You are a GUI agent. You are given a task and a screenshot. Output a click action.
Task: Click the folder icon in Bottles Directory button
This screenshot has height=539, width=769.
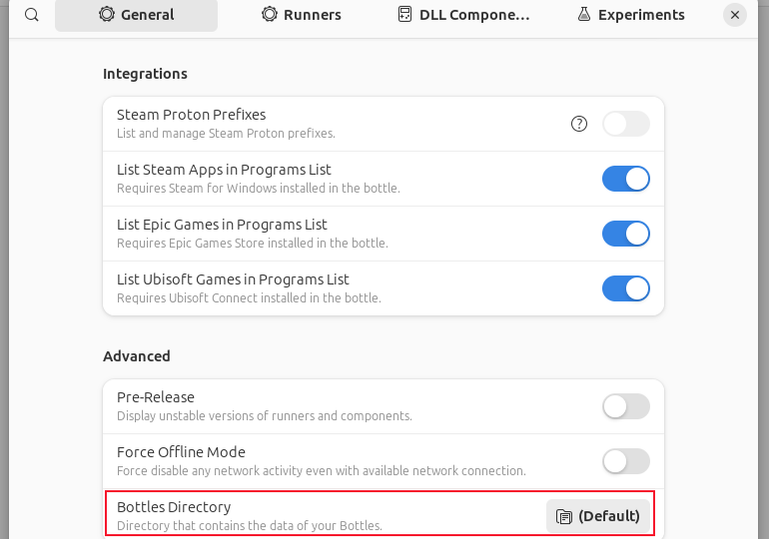pyautogui.click(x=564, y=516)
